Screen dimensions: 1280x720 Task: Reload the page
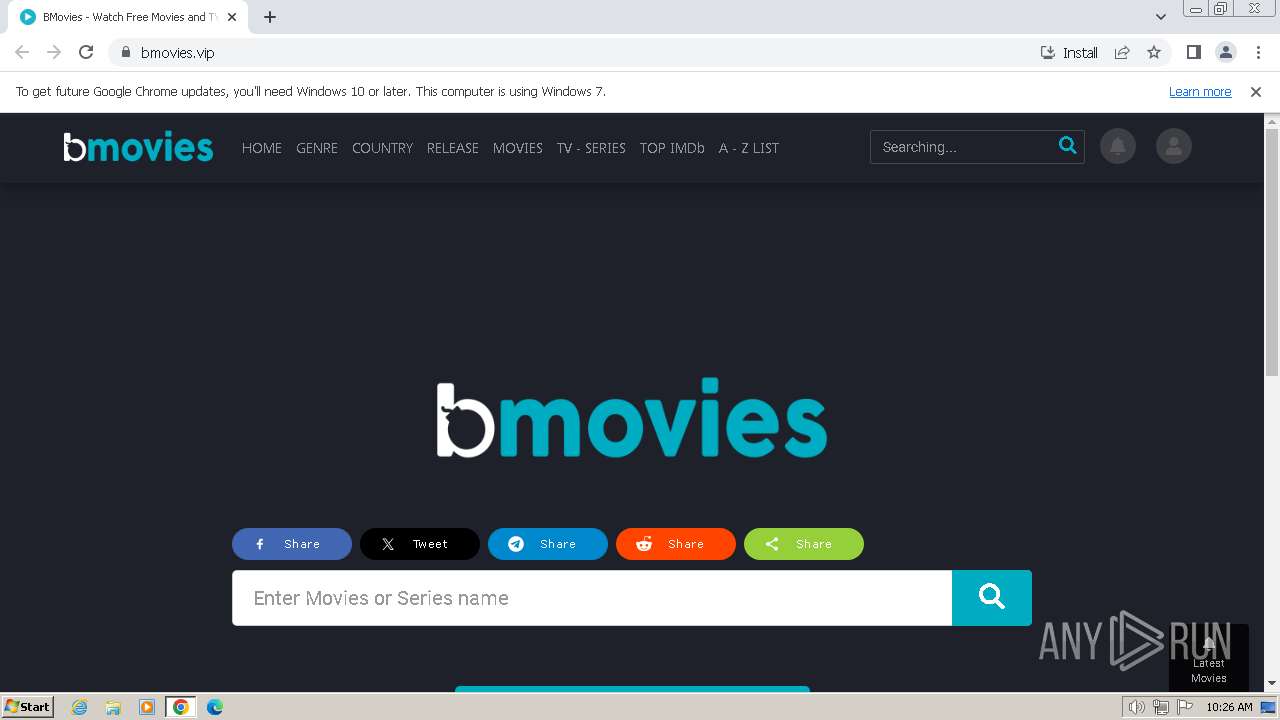[x=86, y=52]
